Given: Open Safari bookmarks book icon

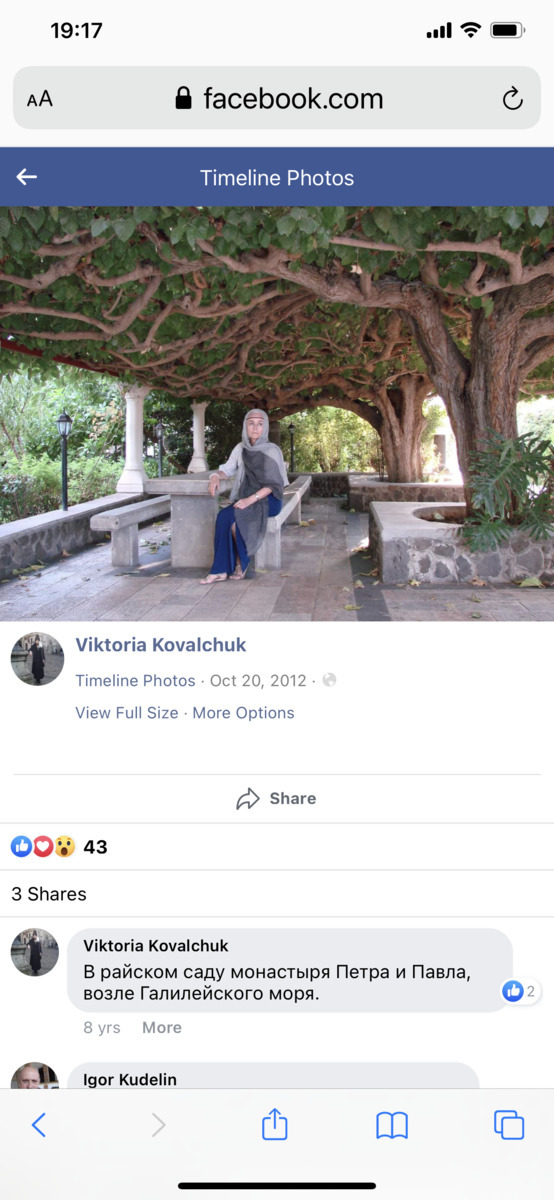Looking at the screenshot, I should coord(392,1126).
